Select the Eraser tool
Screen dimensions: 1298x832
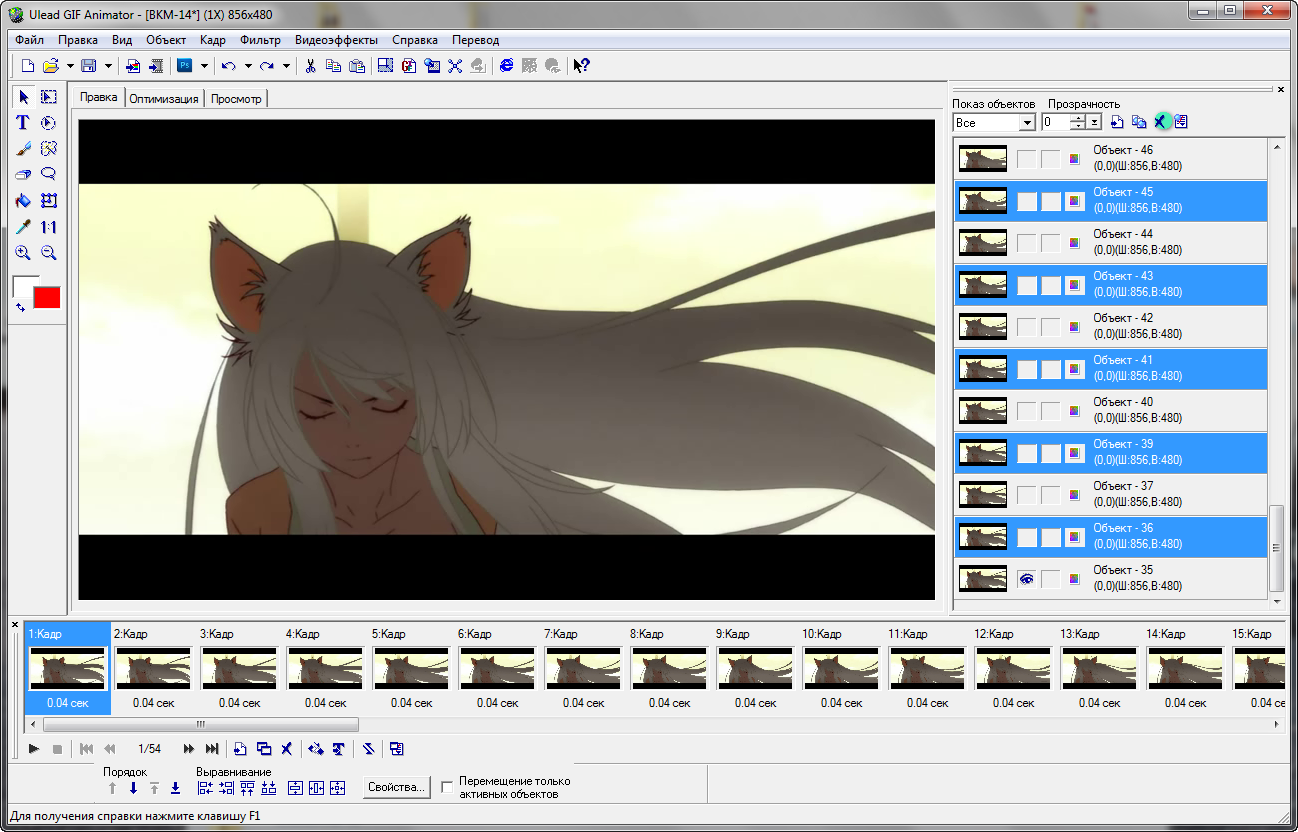coord(23,175)
